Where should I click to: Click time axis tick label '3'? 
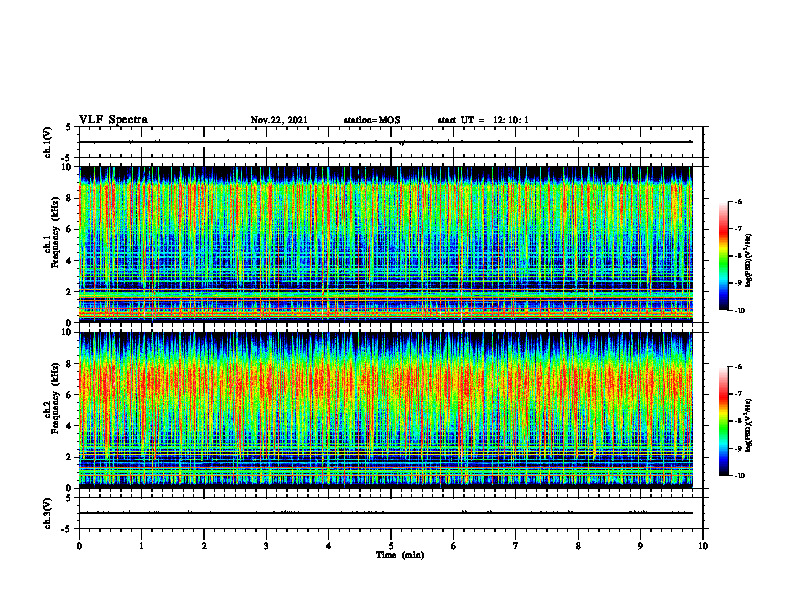[266, 546]
